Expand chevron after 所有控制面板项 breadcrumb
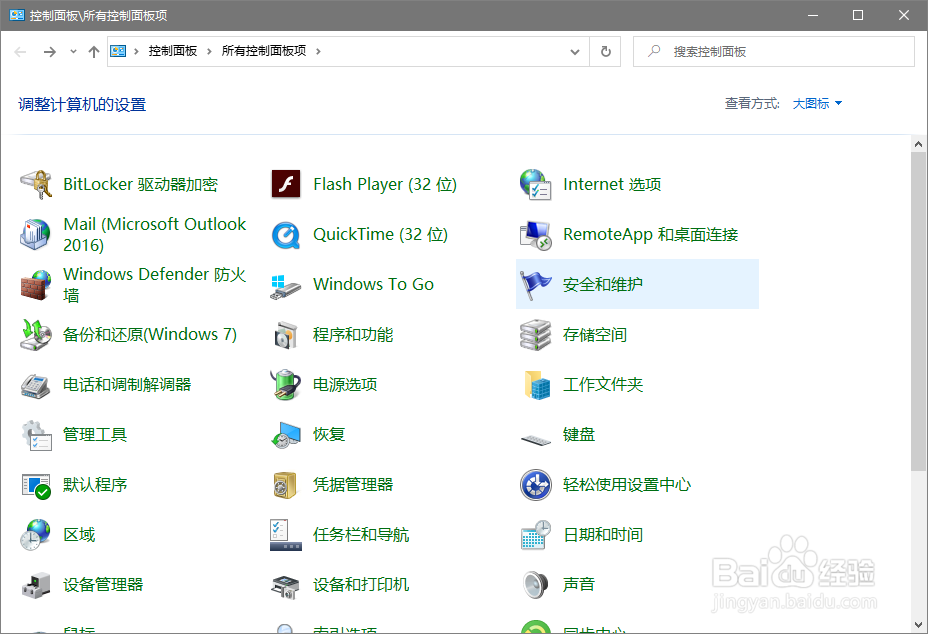928x634 pixels. click(318, 52)
